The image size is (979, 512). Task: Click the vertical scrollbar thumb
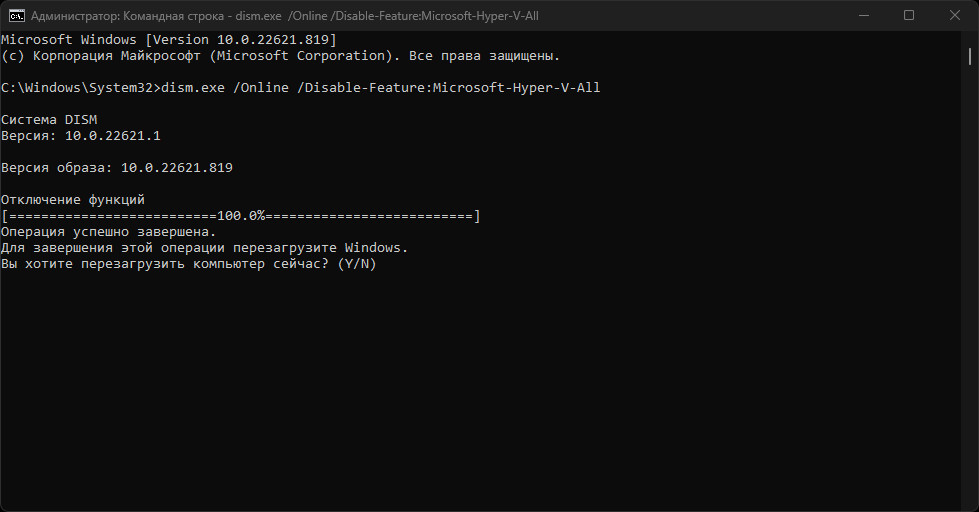(970, 57)
